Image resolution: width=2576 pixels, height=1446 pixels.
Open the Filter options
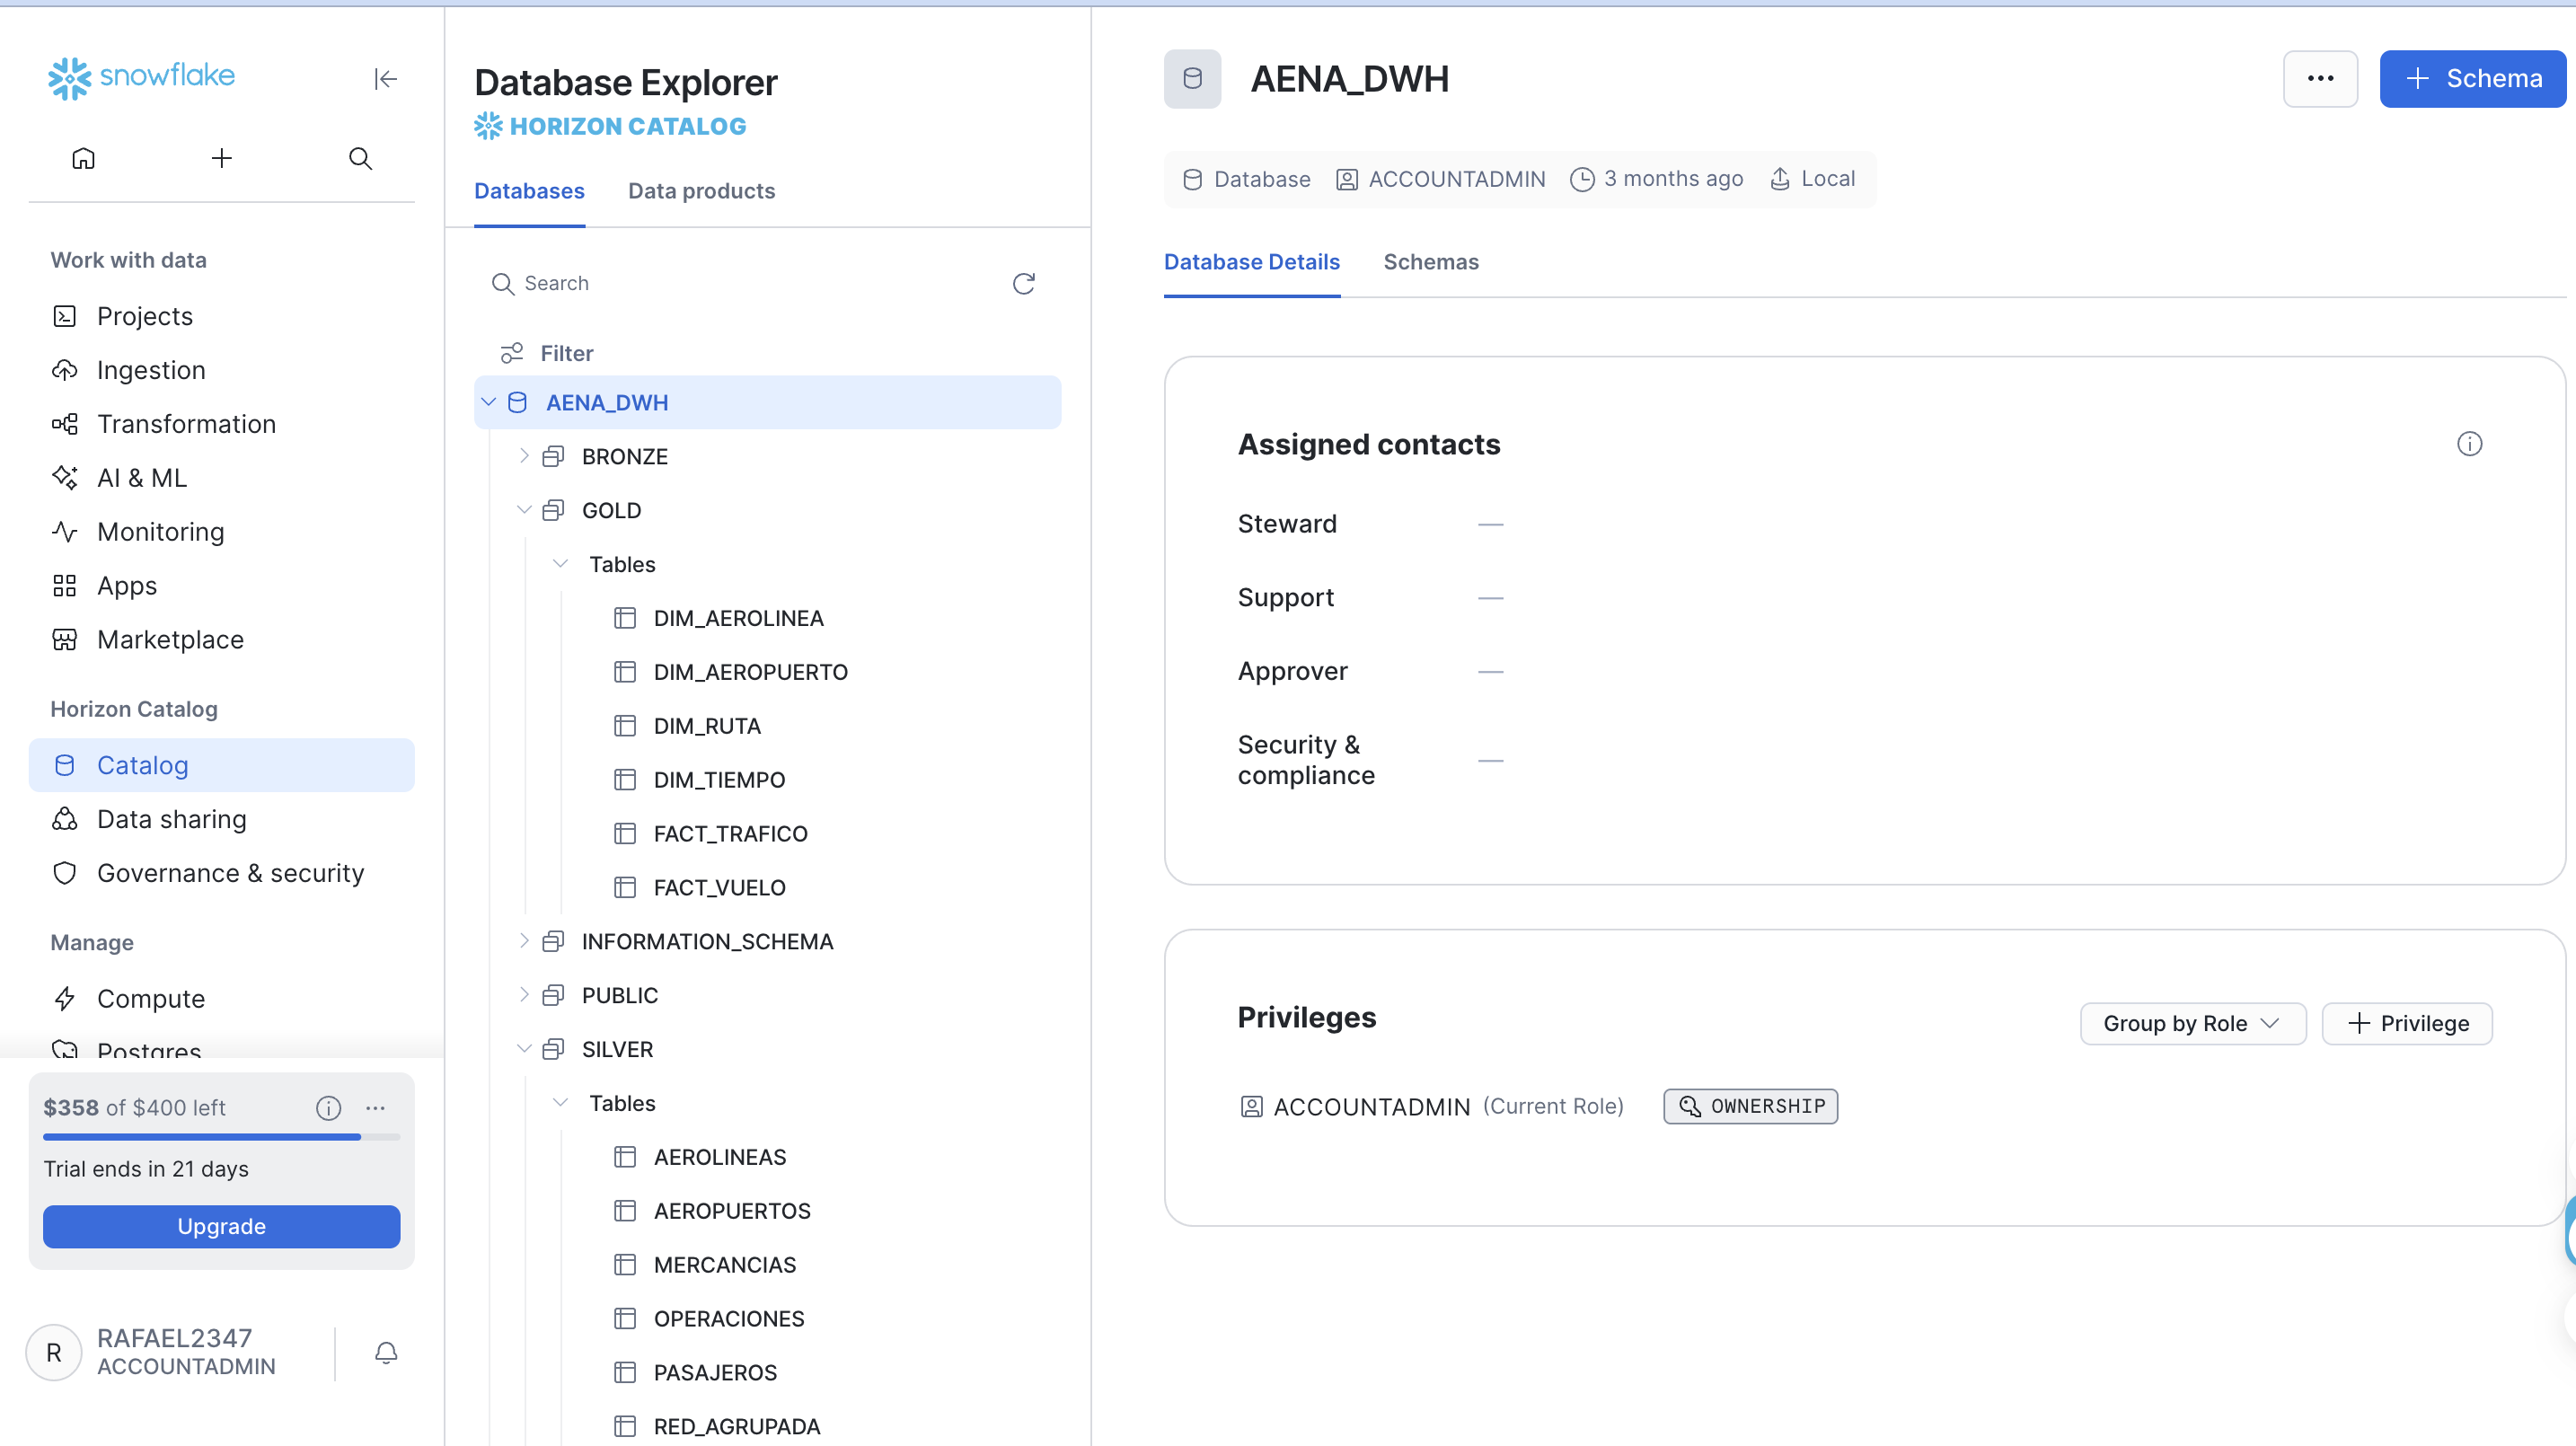(x=547, y=353)
